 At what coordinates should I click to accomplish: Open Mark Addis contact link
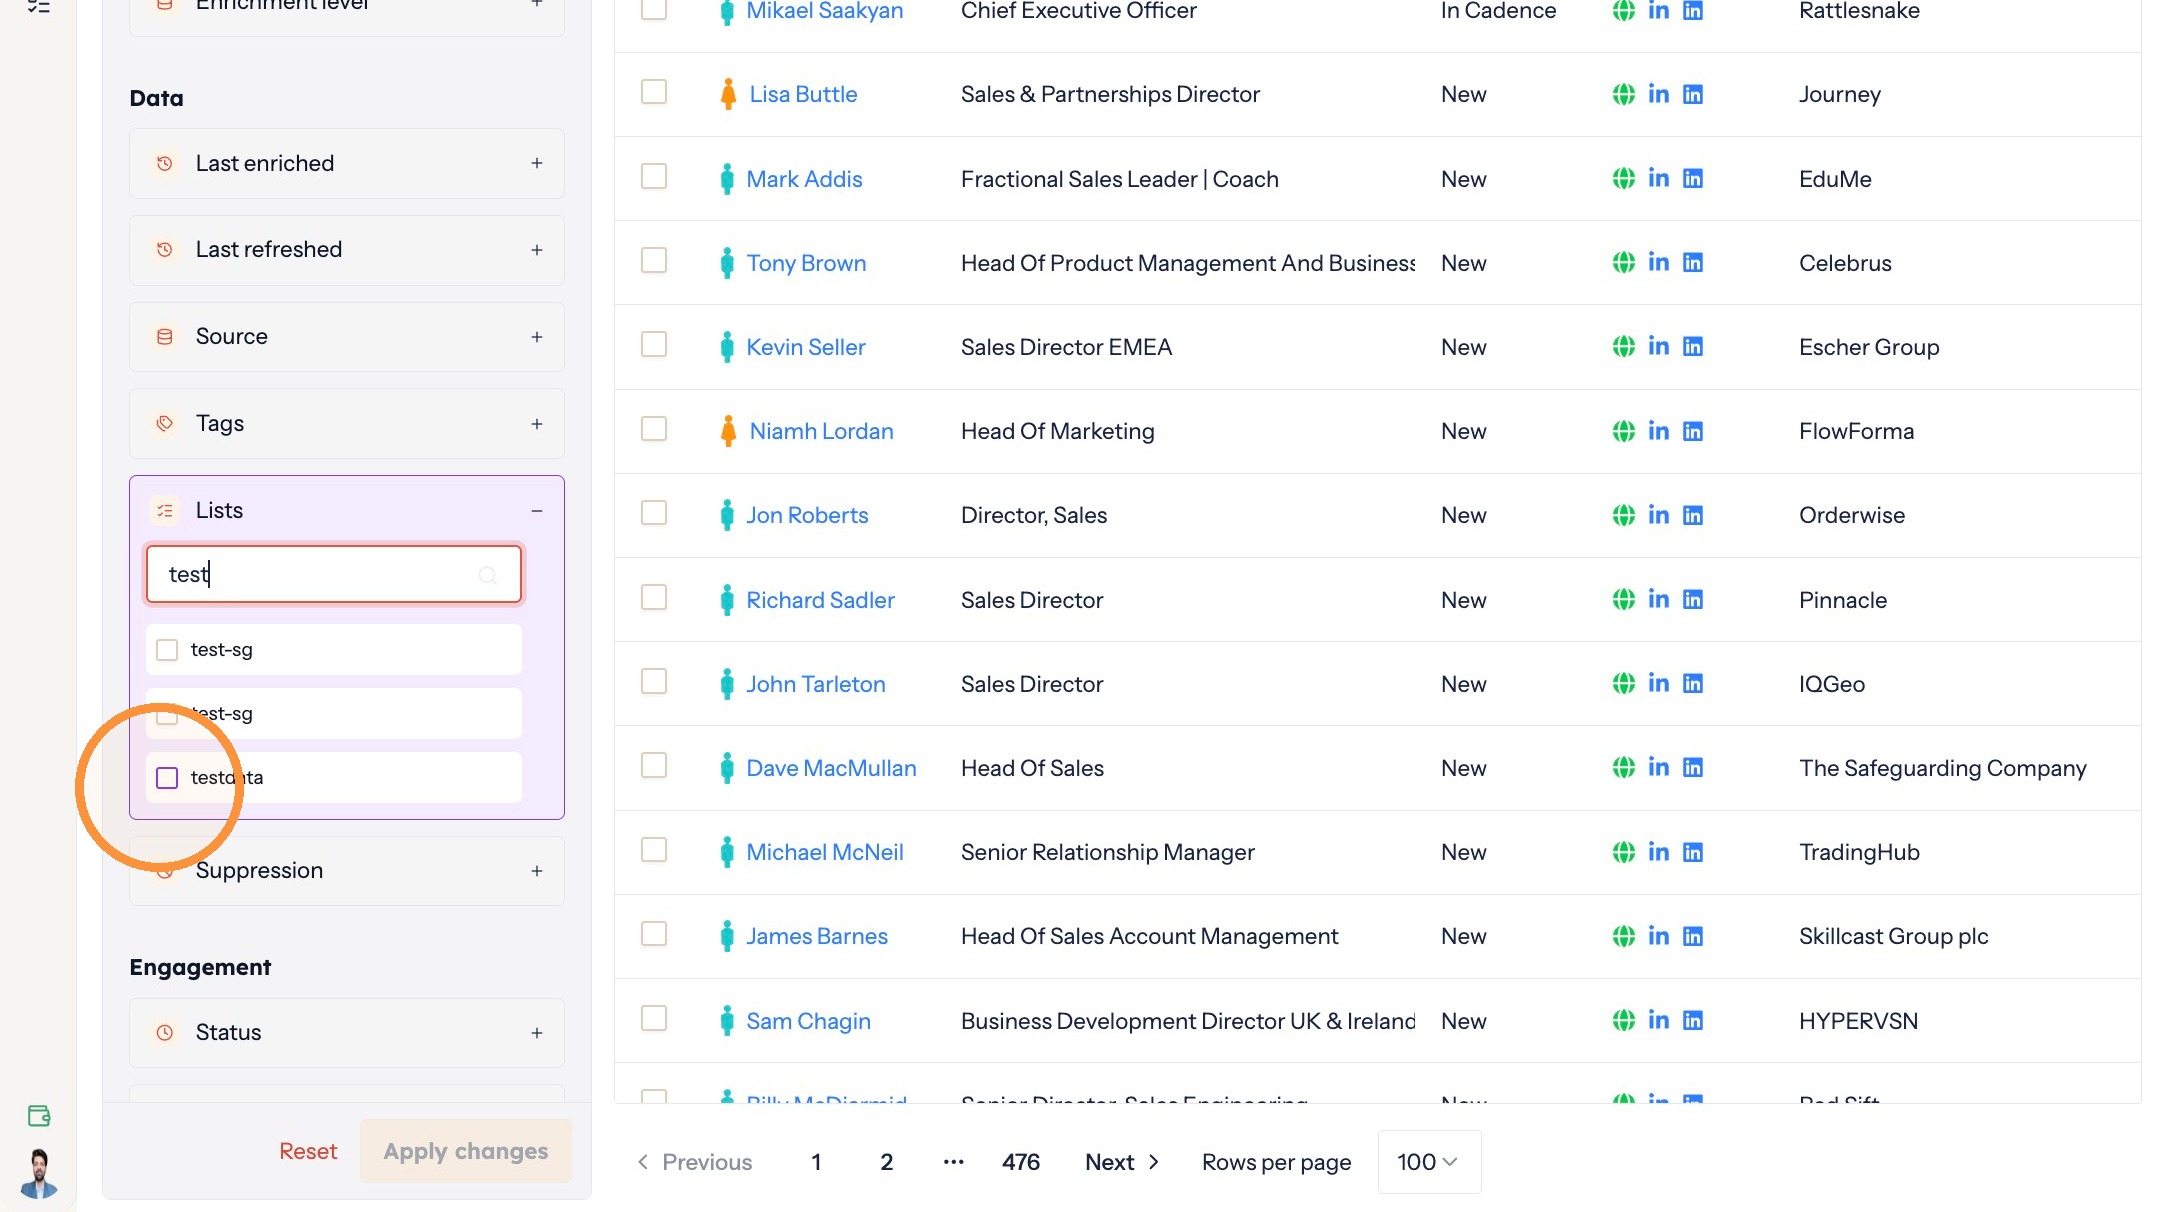coord(804,179)
